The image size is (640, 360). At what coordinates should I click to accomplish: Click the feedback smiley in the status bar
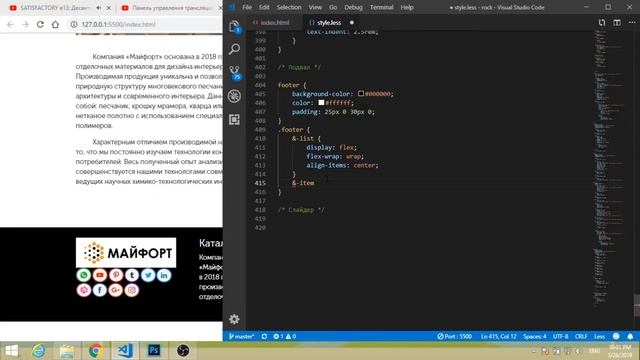coord(616,336)
